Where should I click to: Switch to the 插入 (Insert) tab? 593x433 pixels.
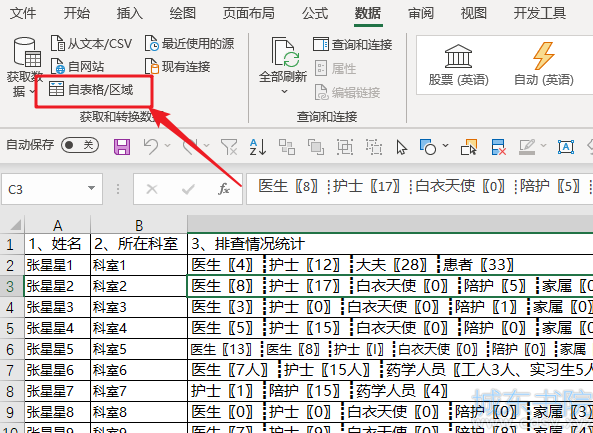(130, 14)
